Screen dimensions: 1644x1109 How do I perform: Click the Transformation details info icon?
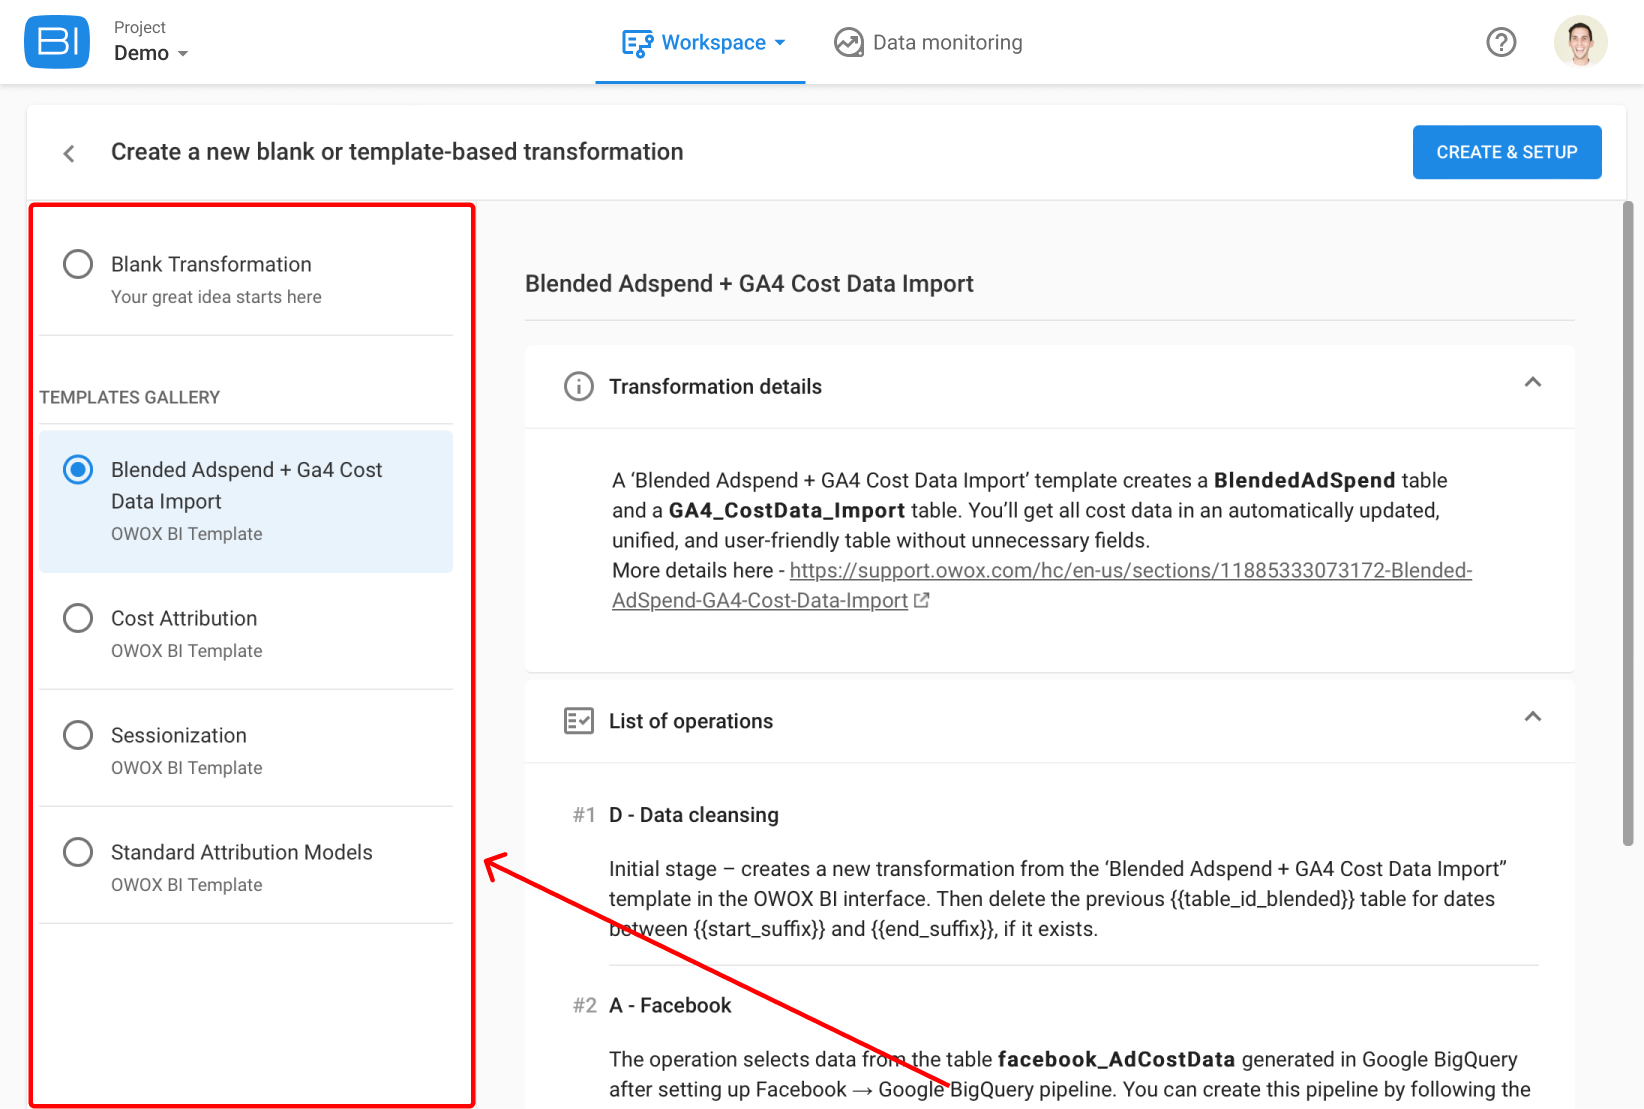coord(579,386)
